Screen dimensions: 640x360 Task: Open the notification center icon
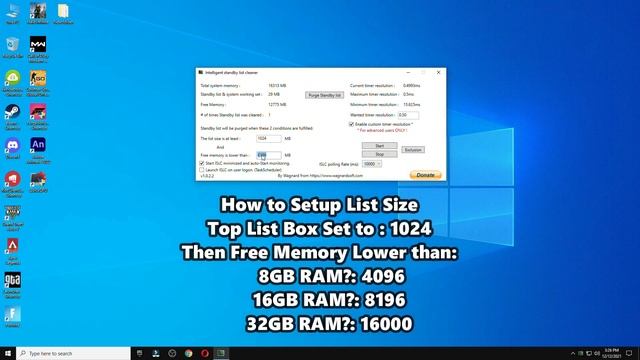coord(629,353)
